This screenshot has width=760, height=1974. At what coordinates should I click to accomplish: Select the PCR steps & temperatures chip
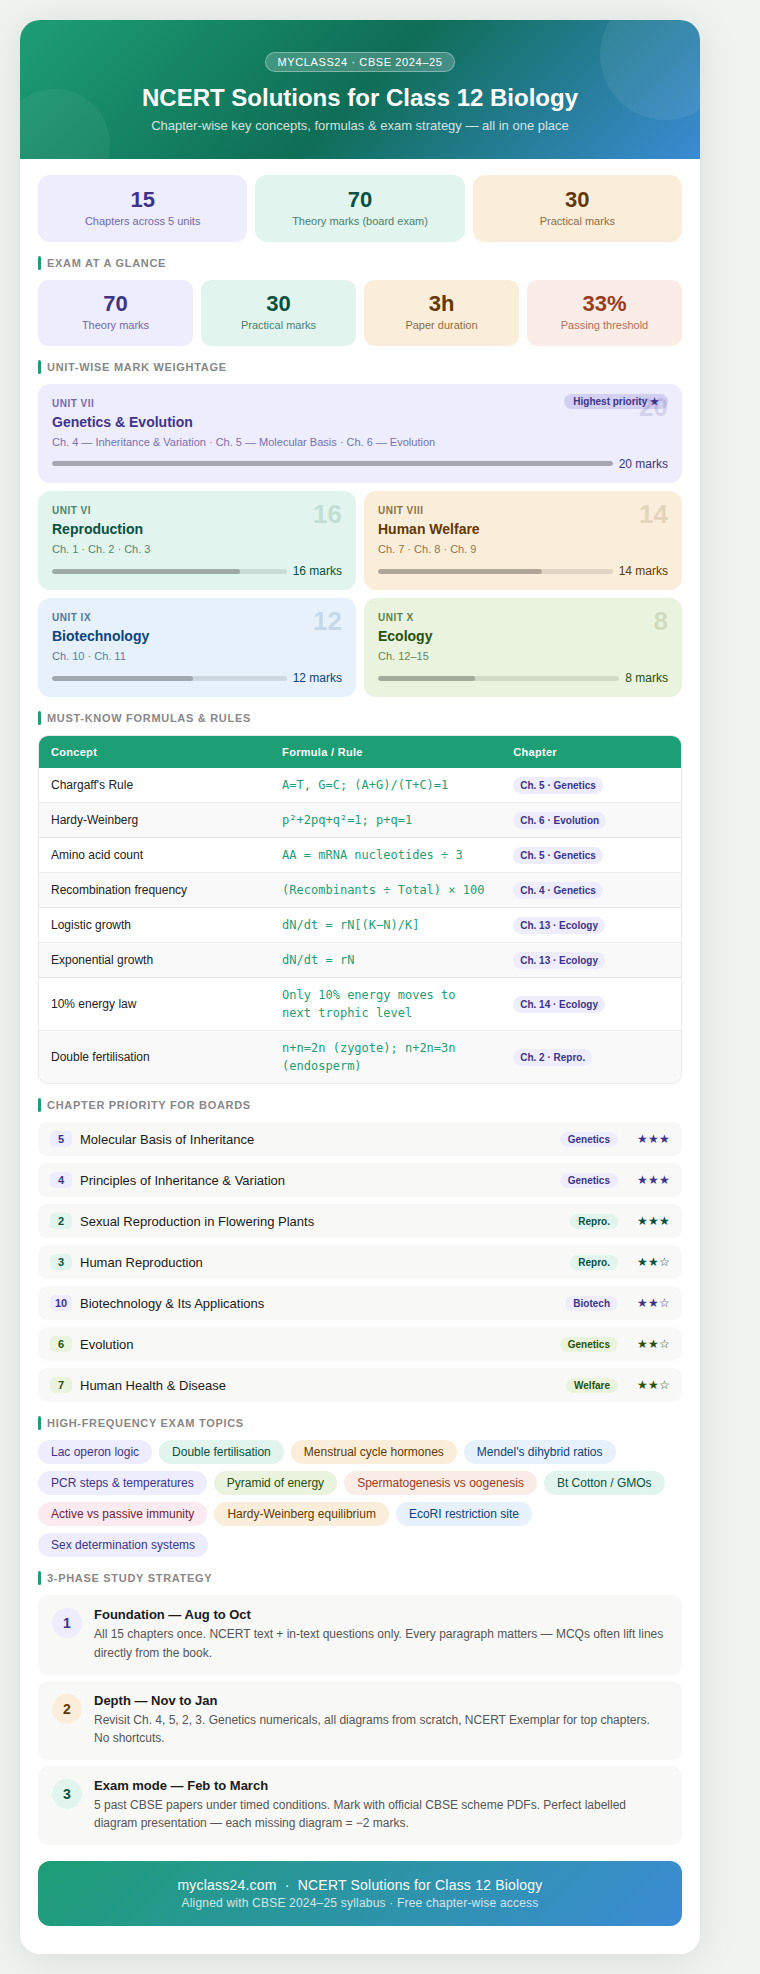coord(122,1483)
